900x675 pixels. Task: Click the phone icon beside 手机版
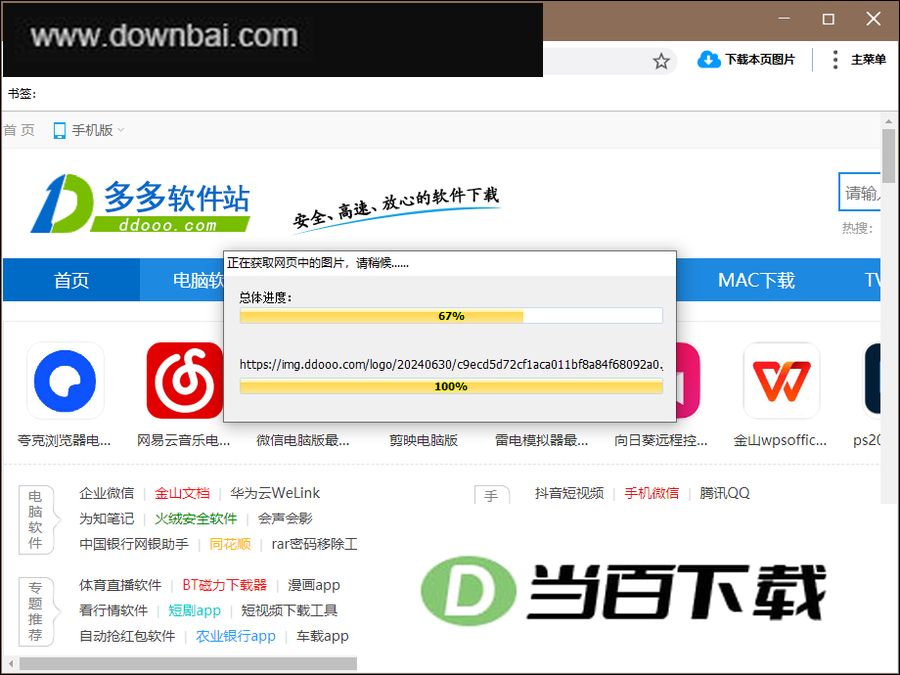coord(59,131)
